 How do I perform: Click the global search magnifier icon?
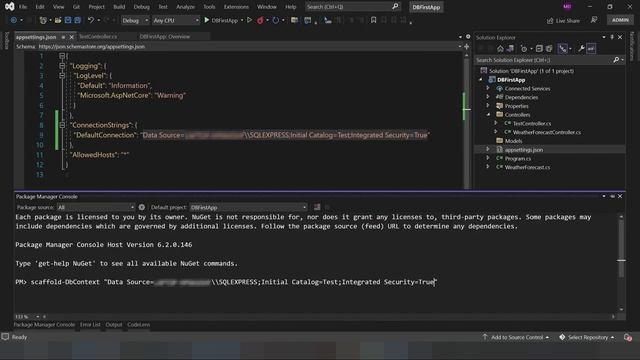tap(395, 7)
